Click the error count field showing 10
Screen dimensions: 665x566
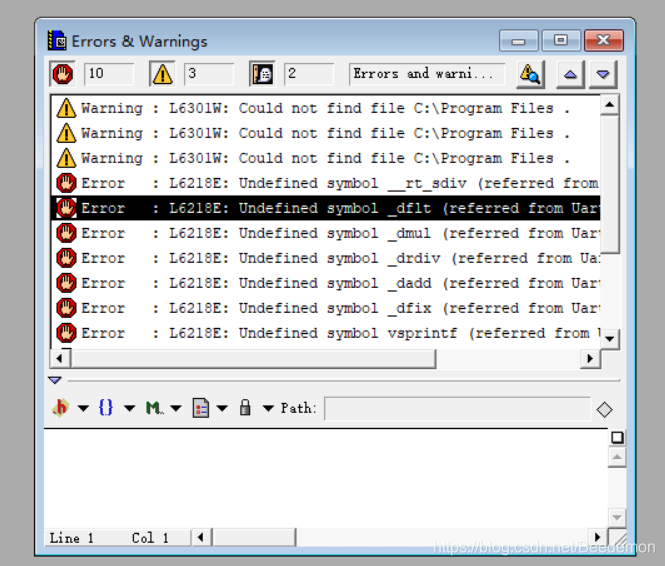click(x=109, y=74)
